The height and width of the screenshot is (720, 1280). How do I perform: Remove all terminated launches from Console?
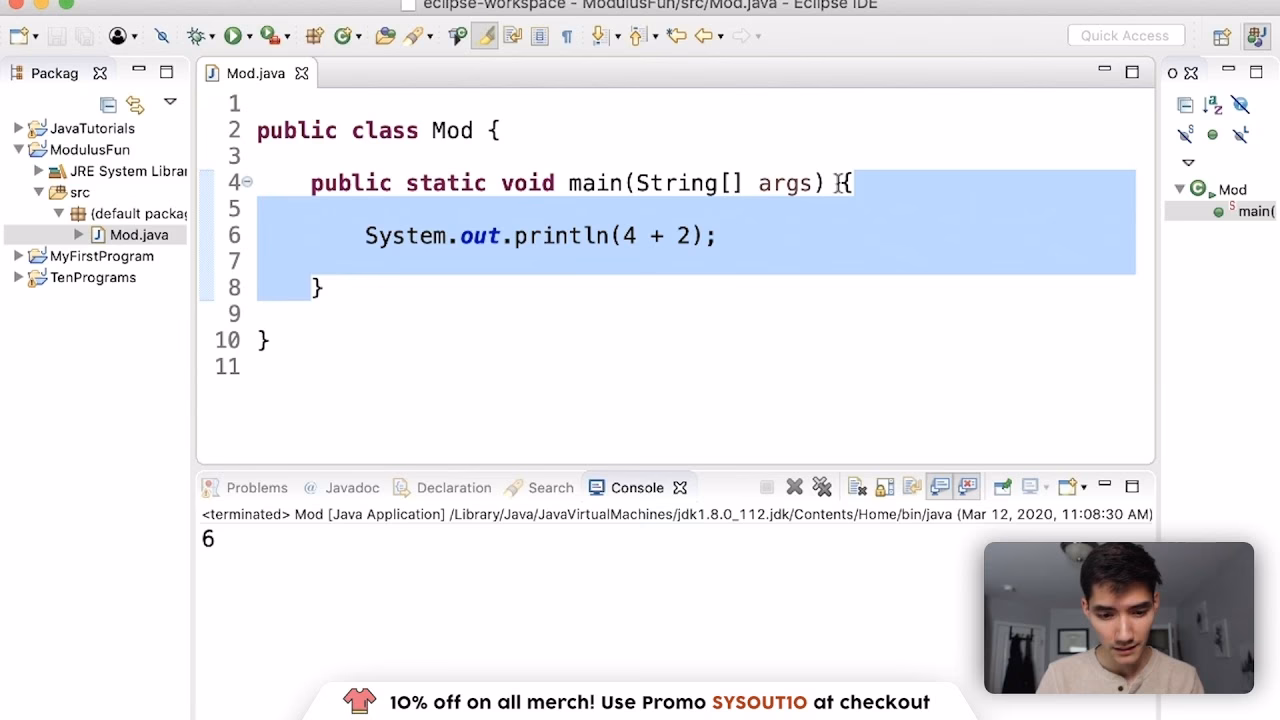822,486
